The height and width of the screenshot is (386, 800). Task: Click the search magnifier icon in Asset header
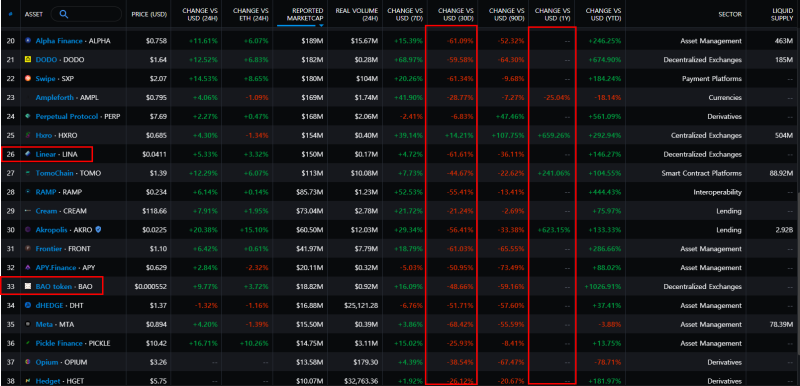64,14
